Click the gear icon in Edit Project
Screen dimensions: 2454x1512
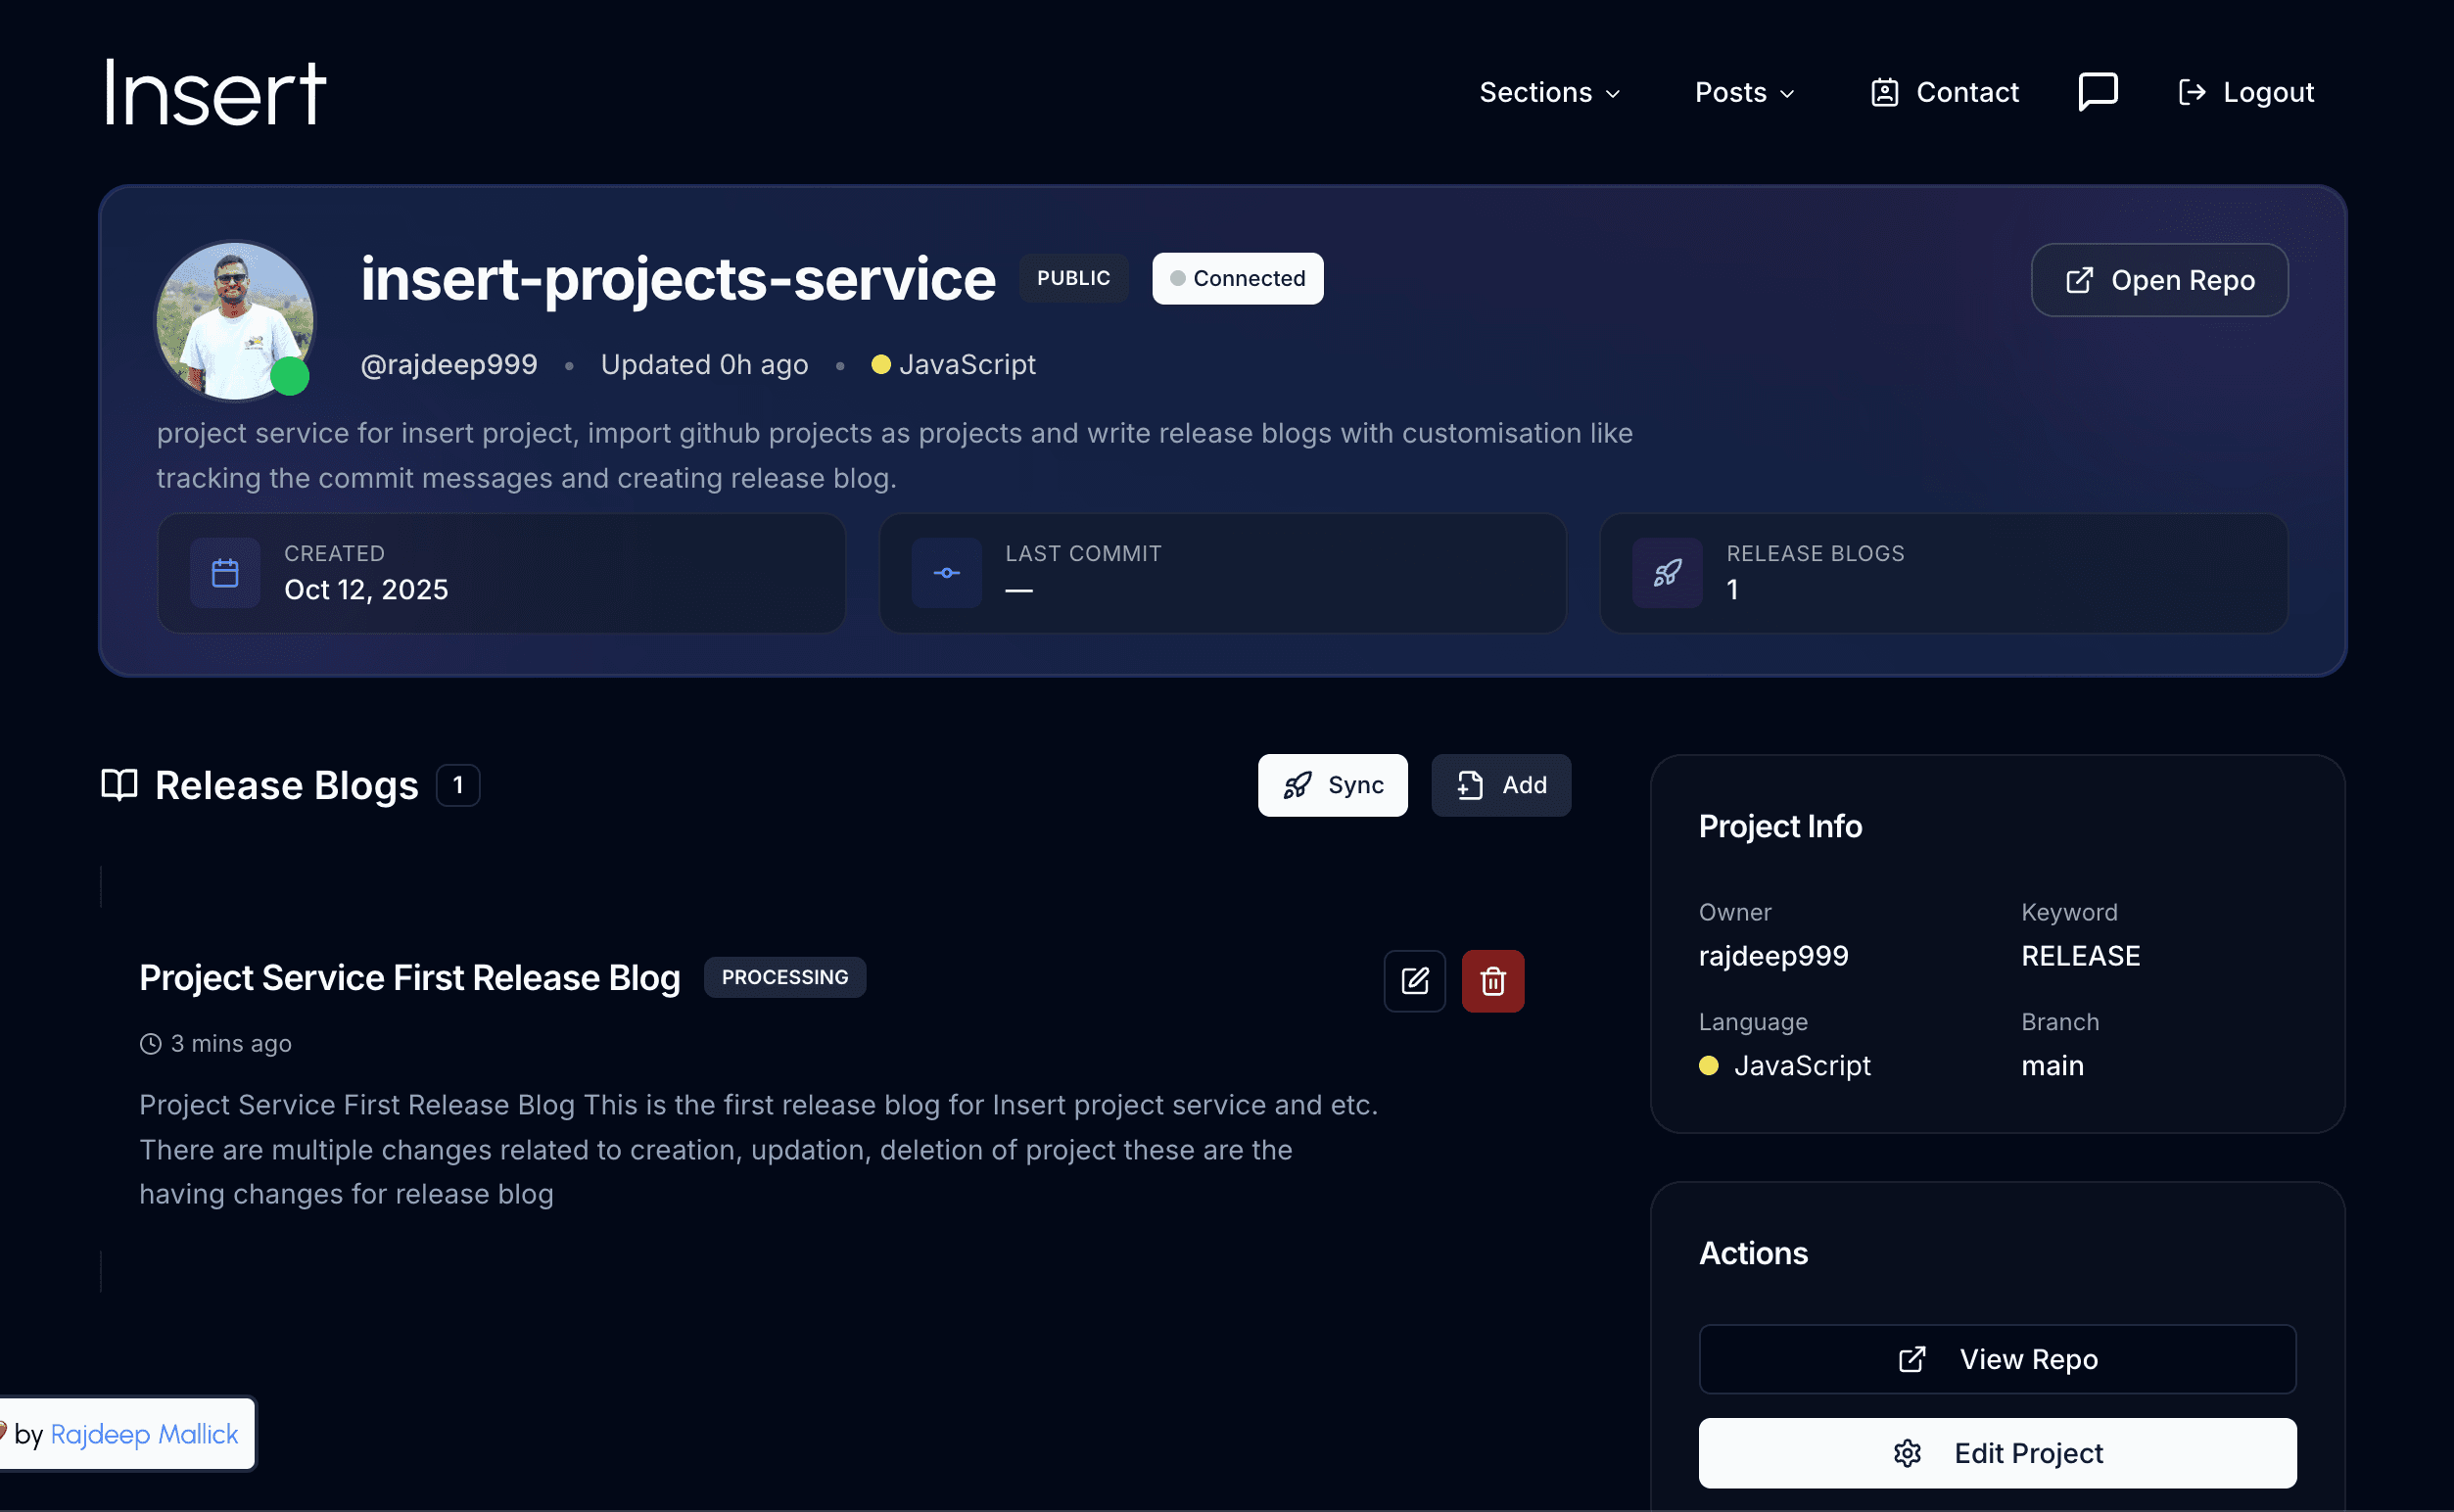pos(1907,1453)
